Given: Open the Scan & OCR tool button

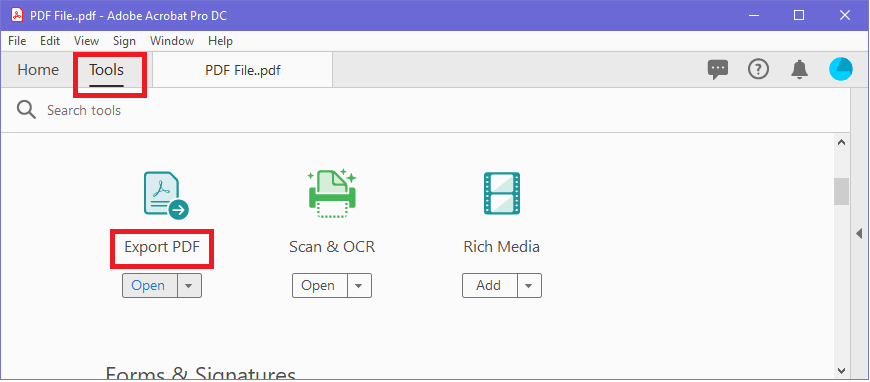Looking at the screenshot, I should [320, 285].
